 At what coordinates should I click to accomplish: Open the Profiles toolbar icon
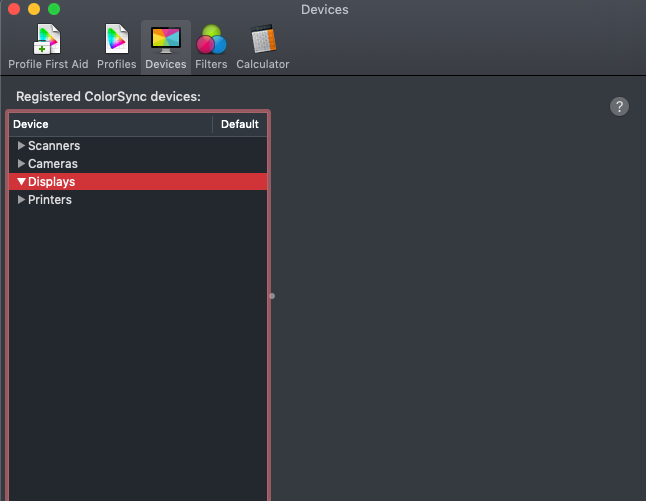(x=117, y=39)
